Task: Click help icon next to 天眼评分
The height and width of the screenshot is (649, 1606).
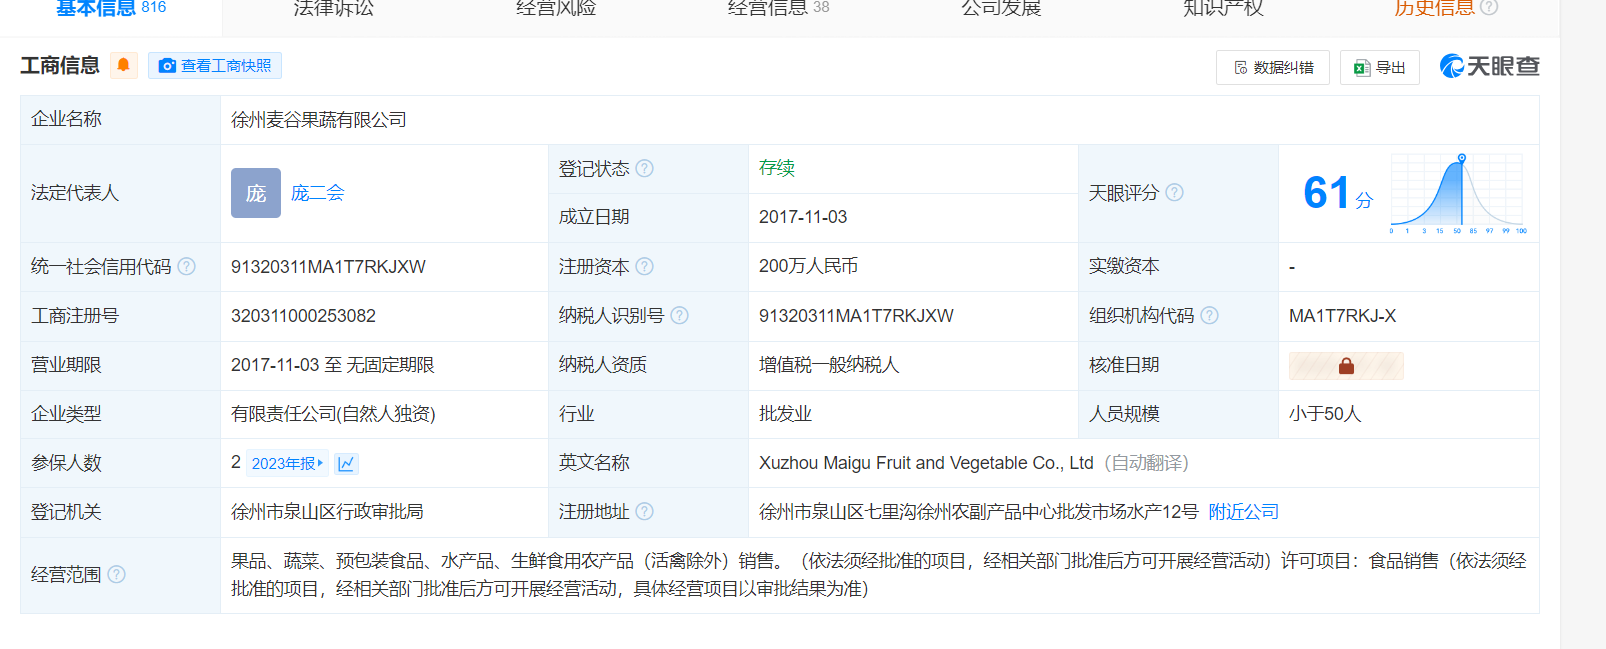Action: click(1175, 192)
